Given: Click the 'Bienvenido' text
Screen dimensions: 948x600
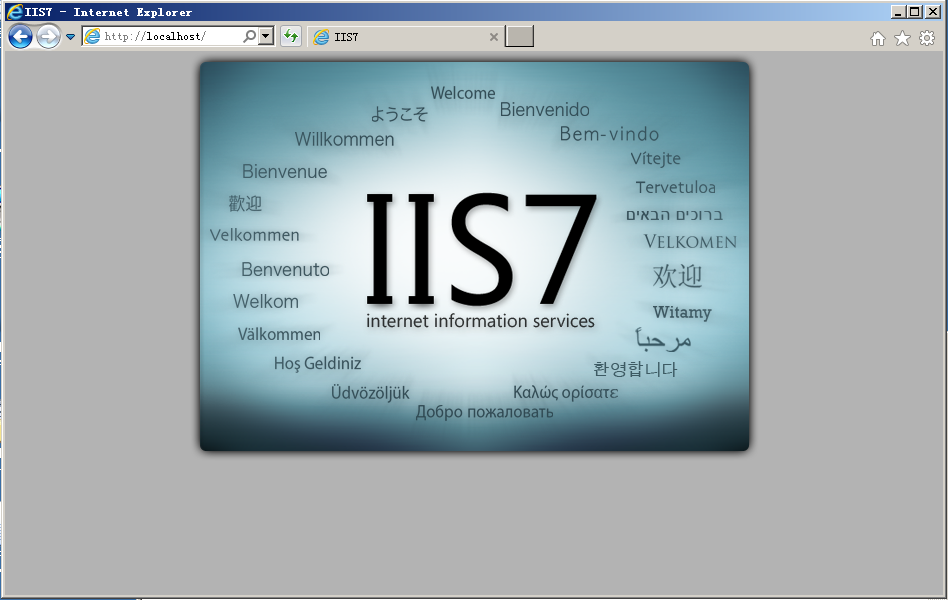Looking at the screenshot, I should point(544,109).
